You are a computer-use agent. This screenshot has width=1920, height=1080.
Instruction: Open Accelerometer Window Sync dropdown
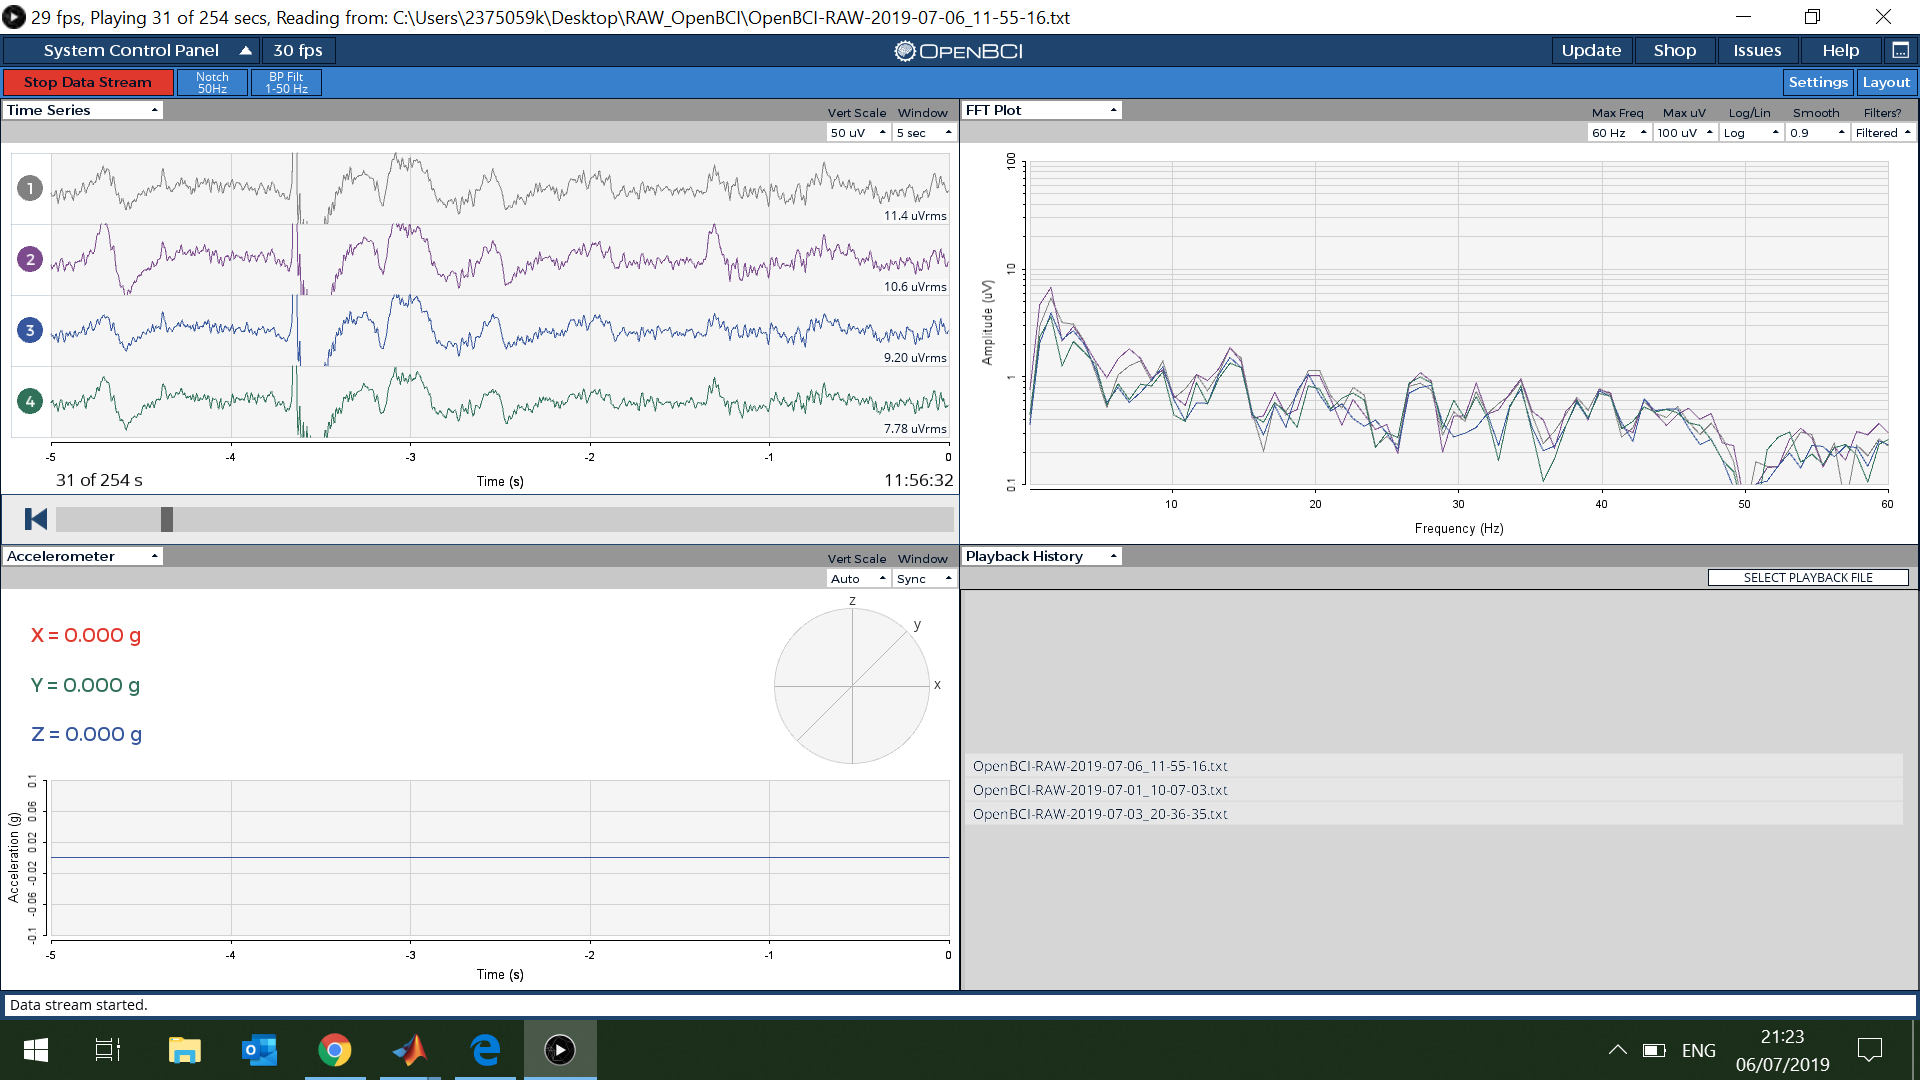coord(924,579)
